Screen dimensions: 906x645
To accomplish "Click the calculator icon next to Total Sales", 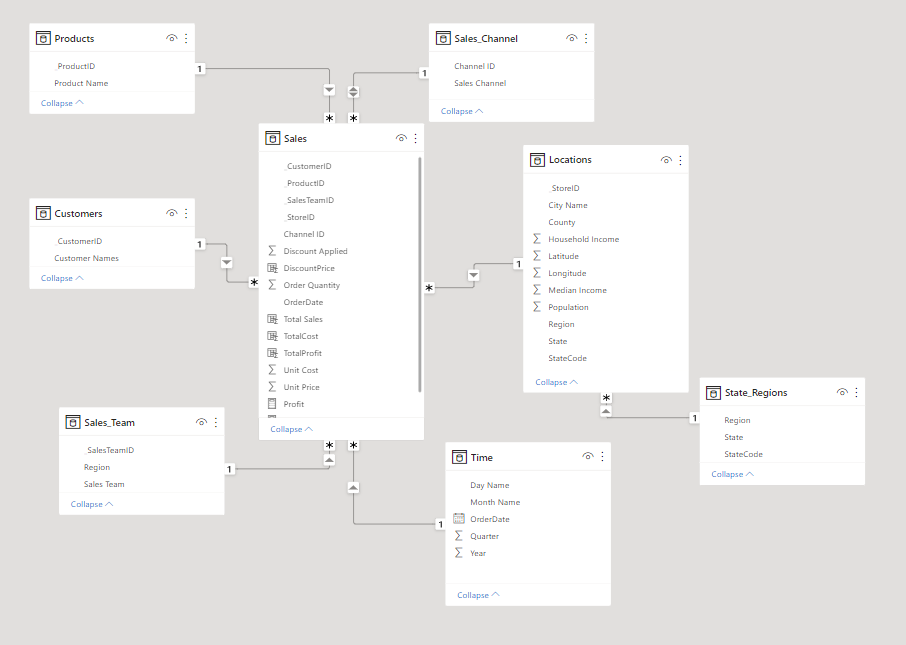I will point(272,319).
